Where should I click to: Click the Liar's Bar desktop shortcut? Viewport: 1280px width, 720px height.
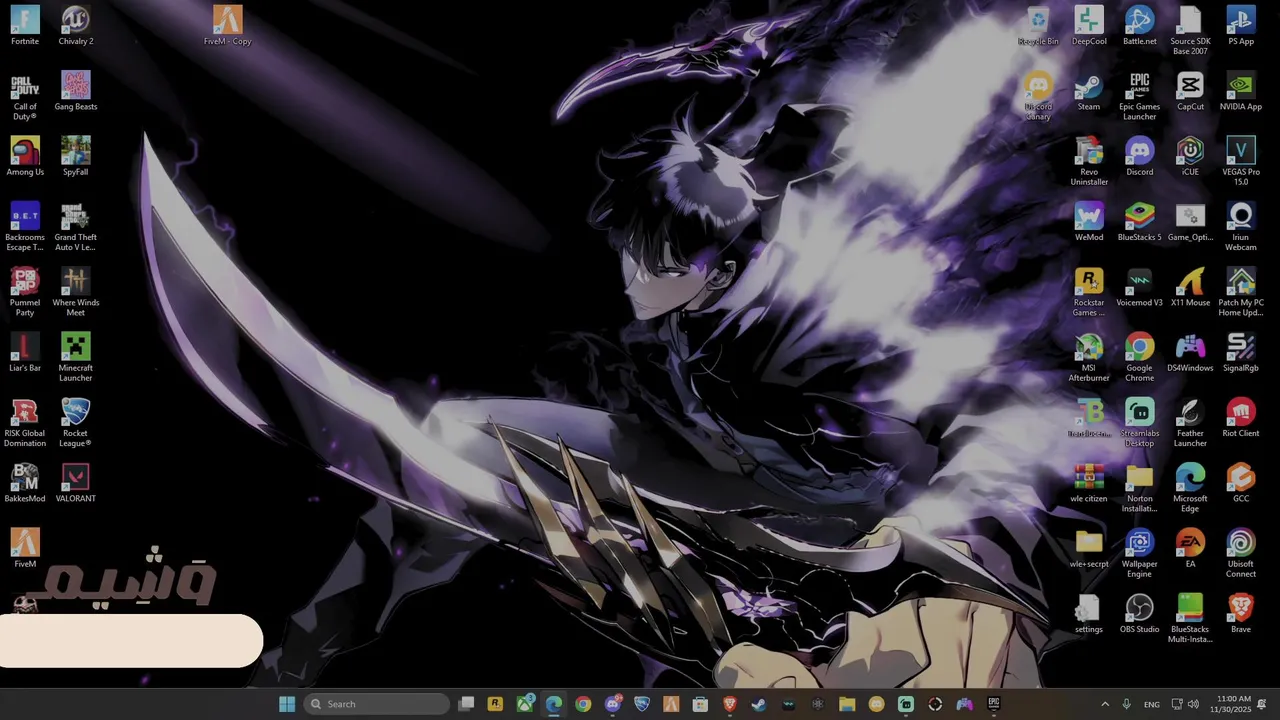click(25, 352)
